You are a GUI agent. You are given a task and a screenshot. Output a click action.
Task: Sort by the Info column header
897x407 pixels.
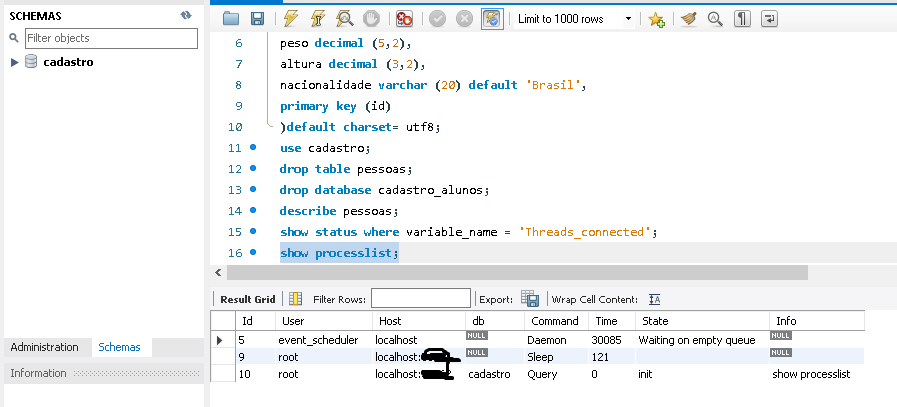[x=817, y=321]
